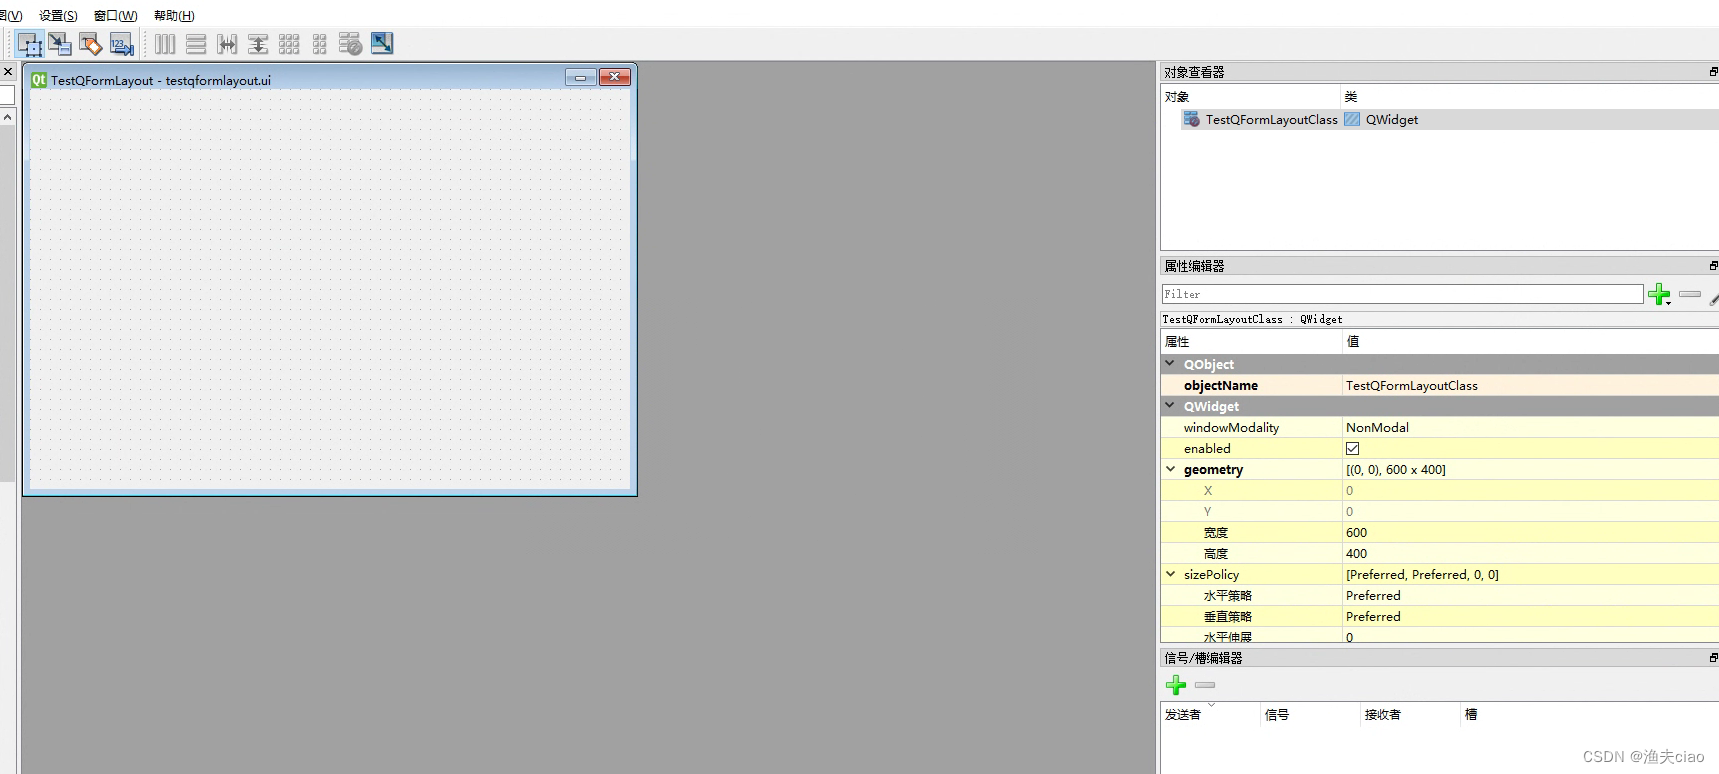This screenshot has width=1719, height=774.
Task: Select the objectName property row
Action: click(1440, 385)
